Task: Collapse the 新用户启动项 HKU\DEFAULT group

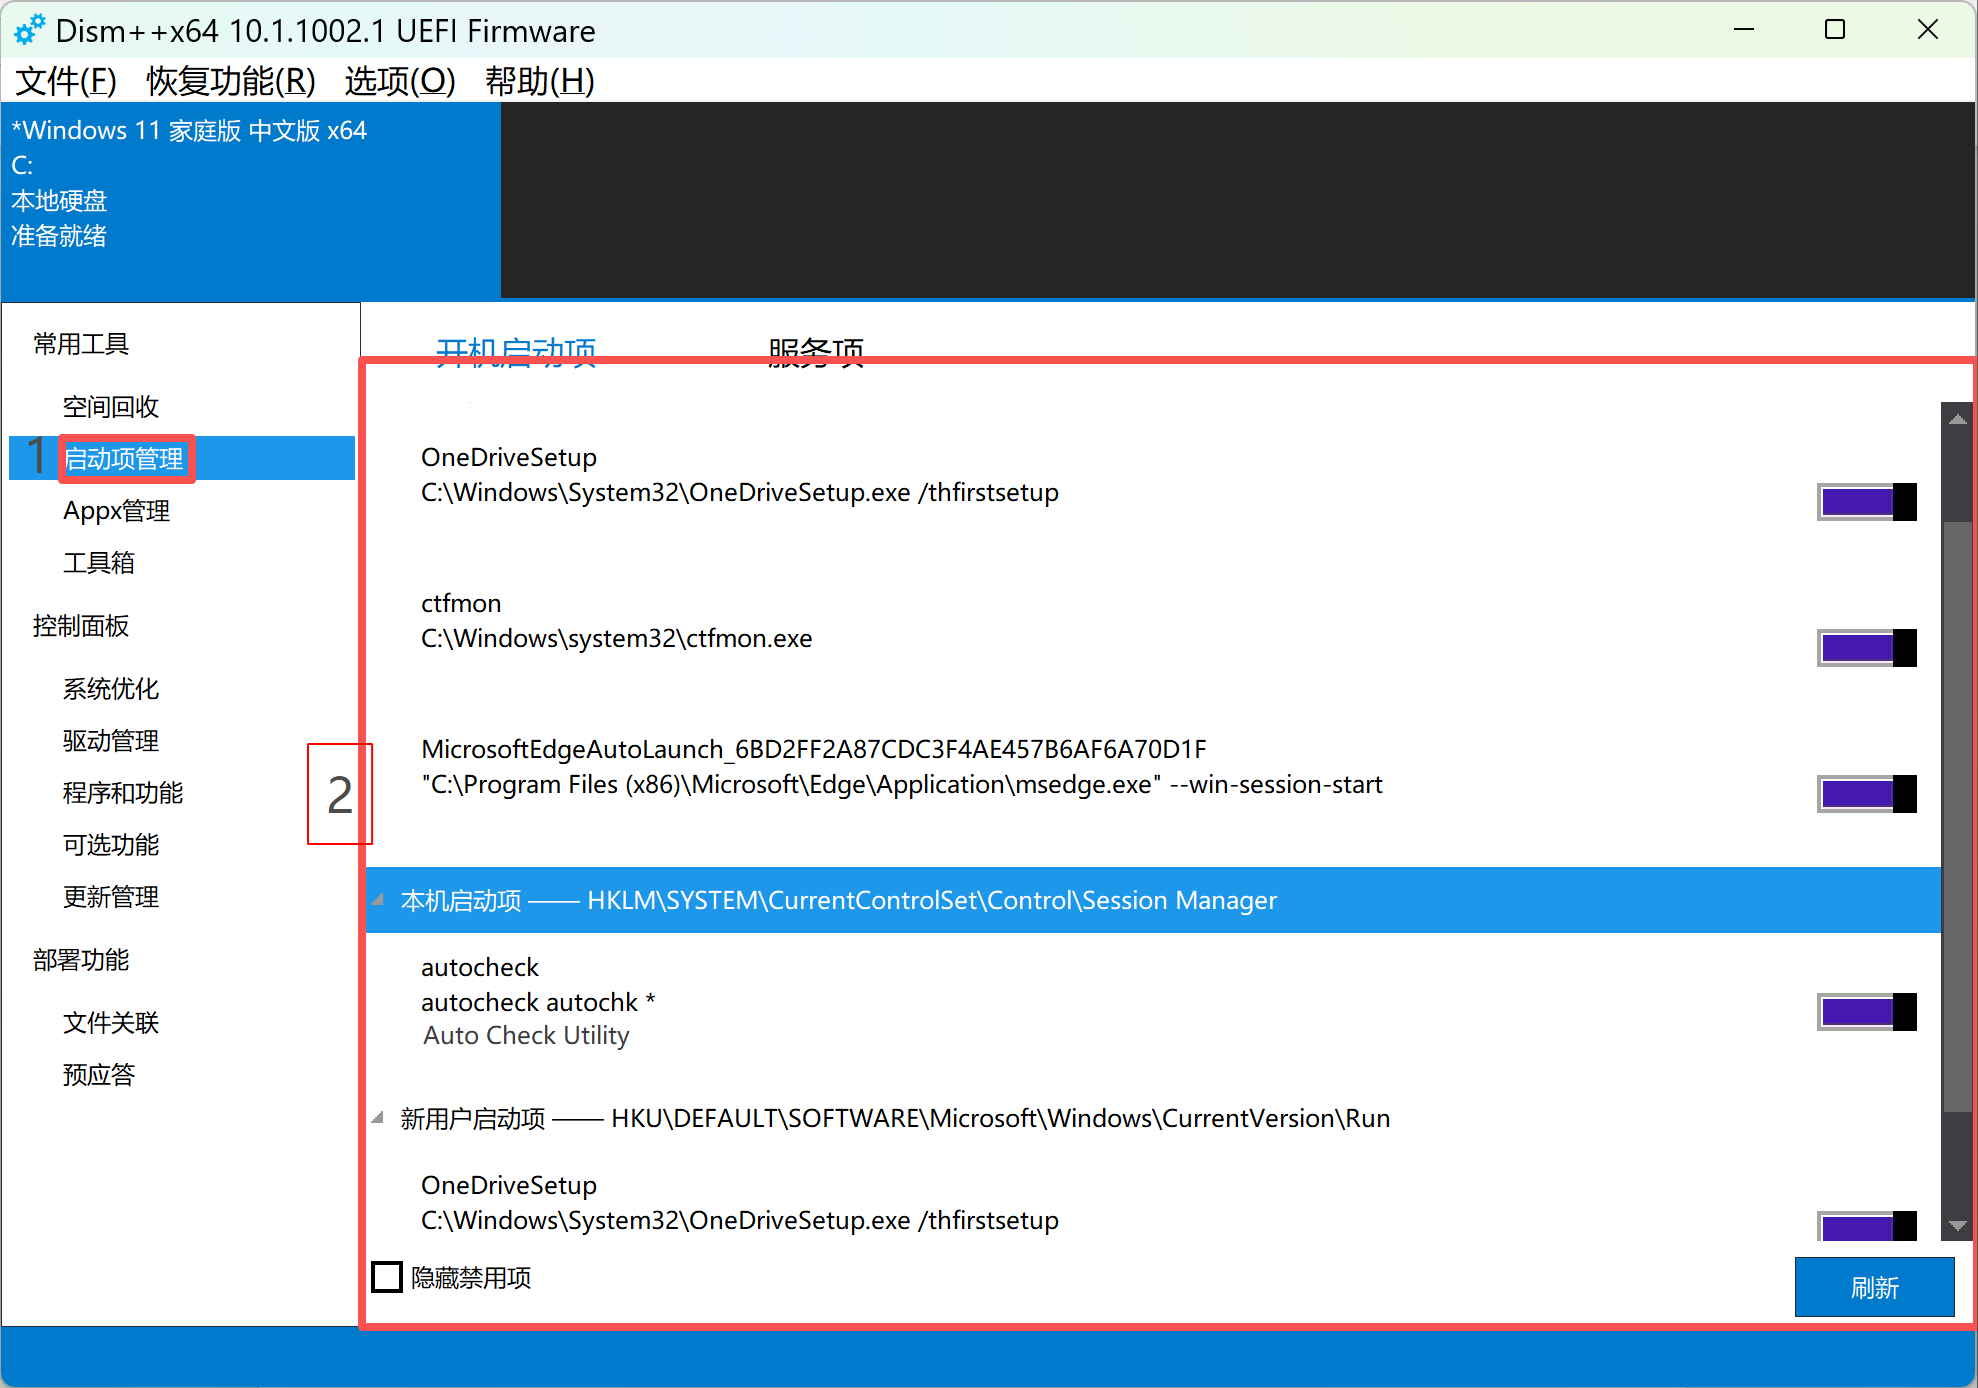Action: [x=378, y=1118]
